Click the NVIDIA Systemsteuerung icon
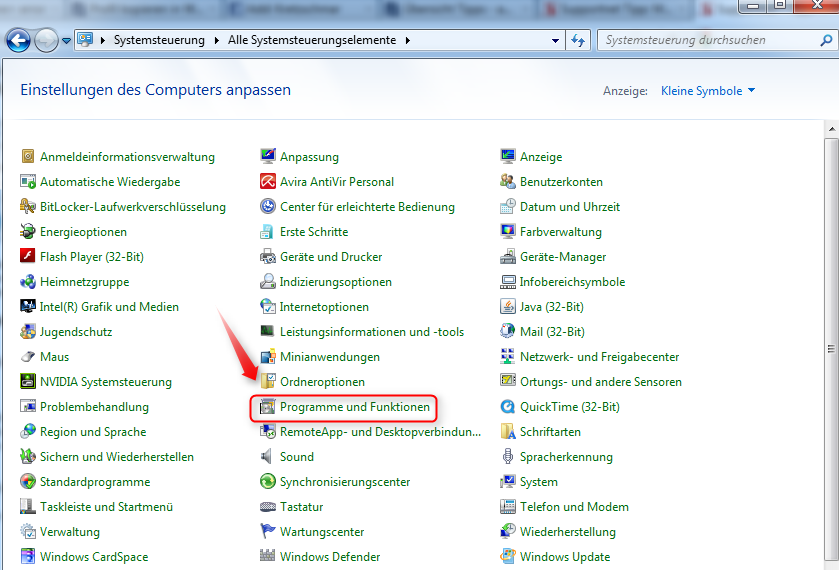 tap(28, 382)
